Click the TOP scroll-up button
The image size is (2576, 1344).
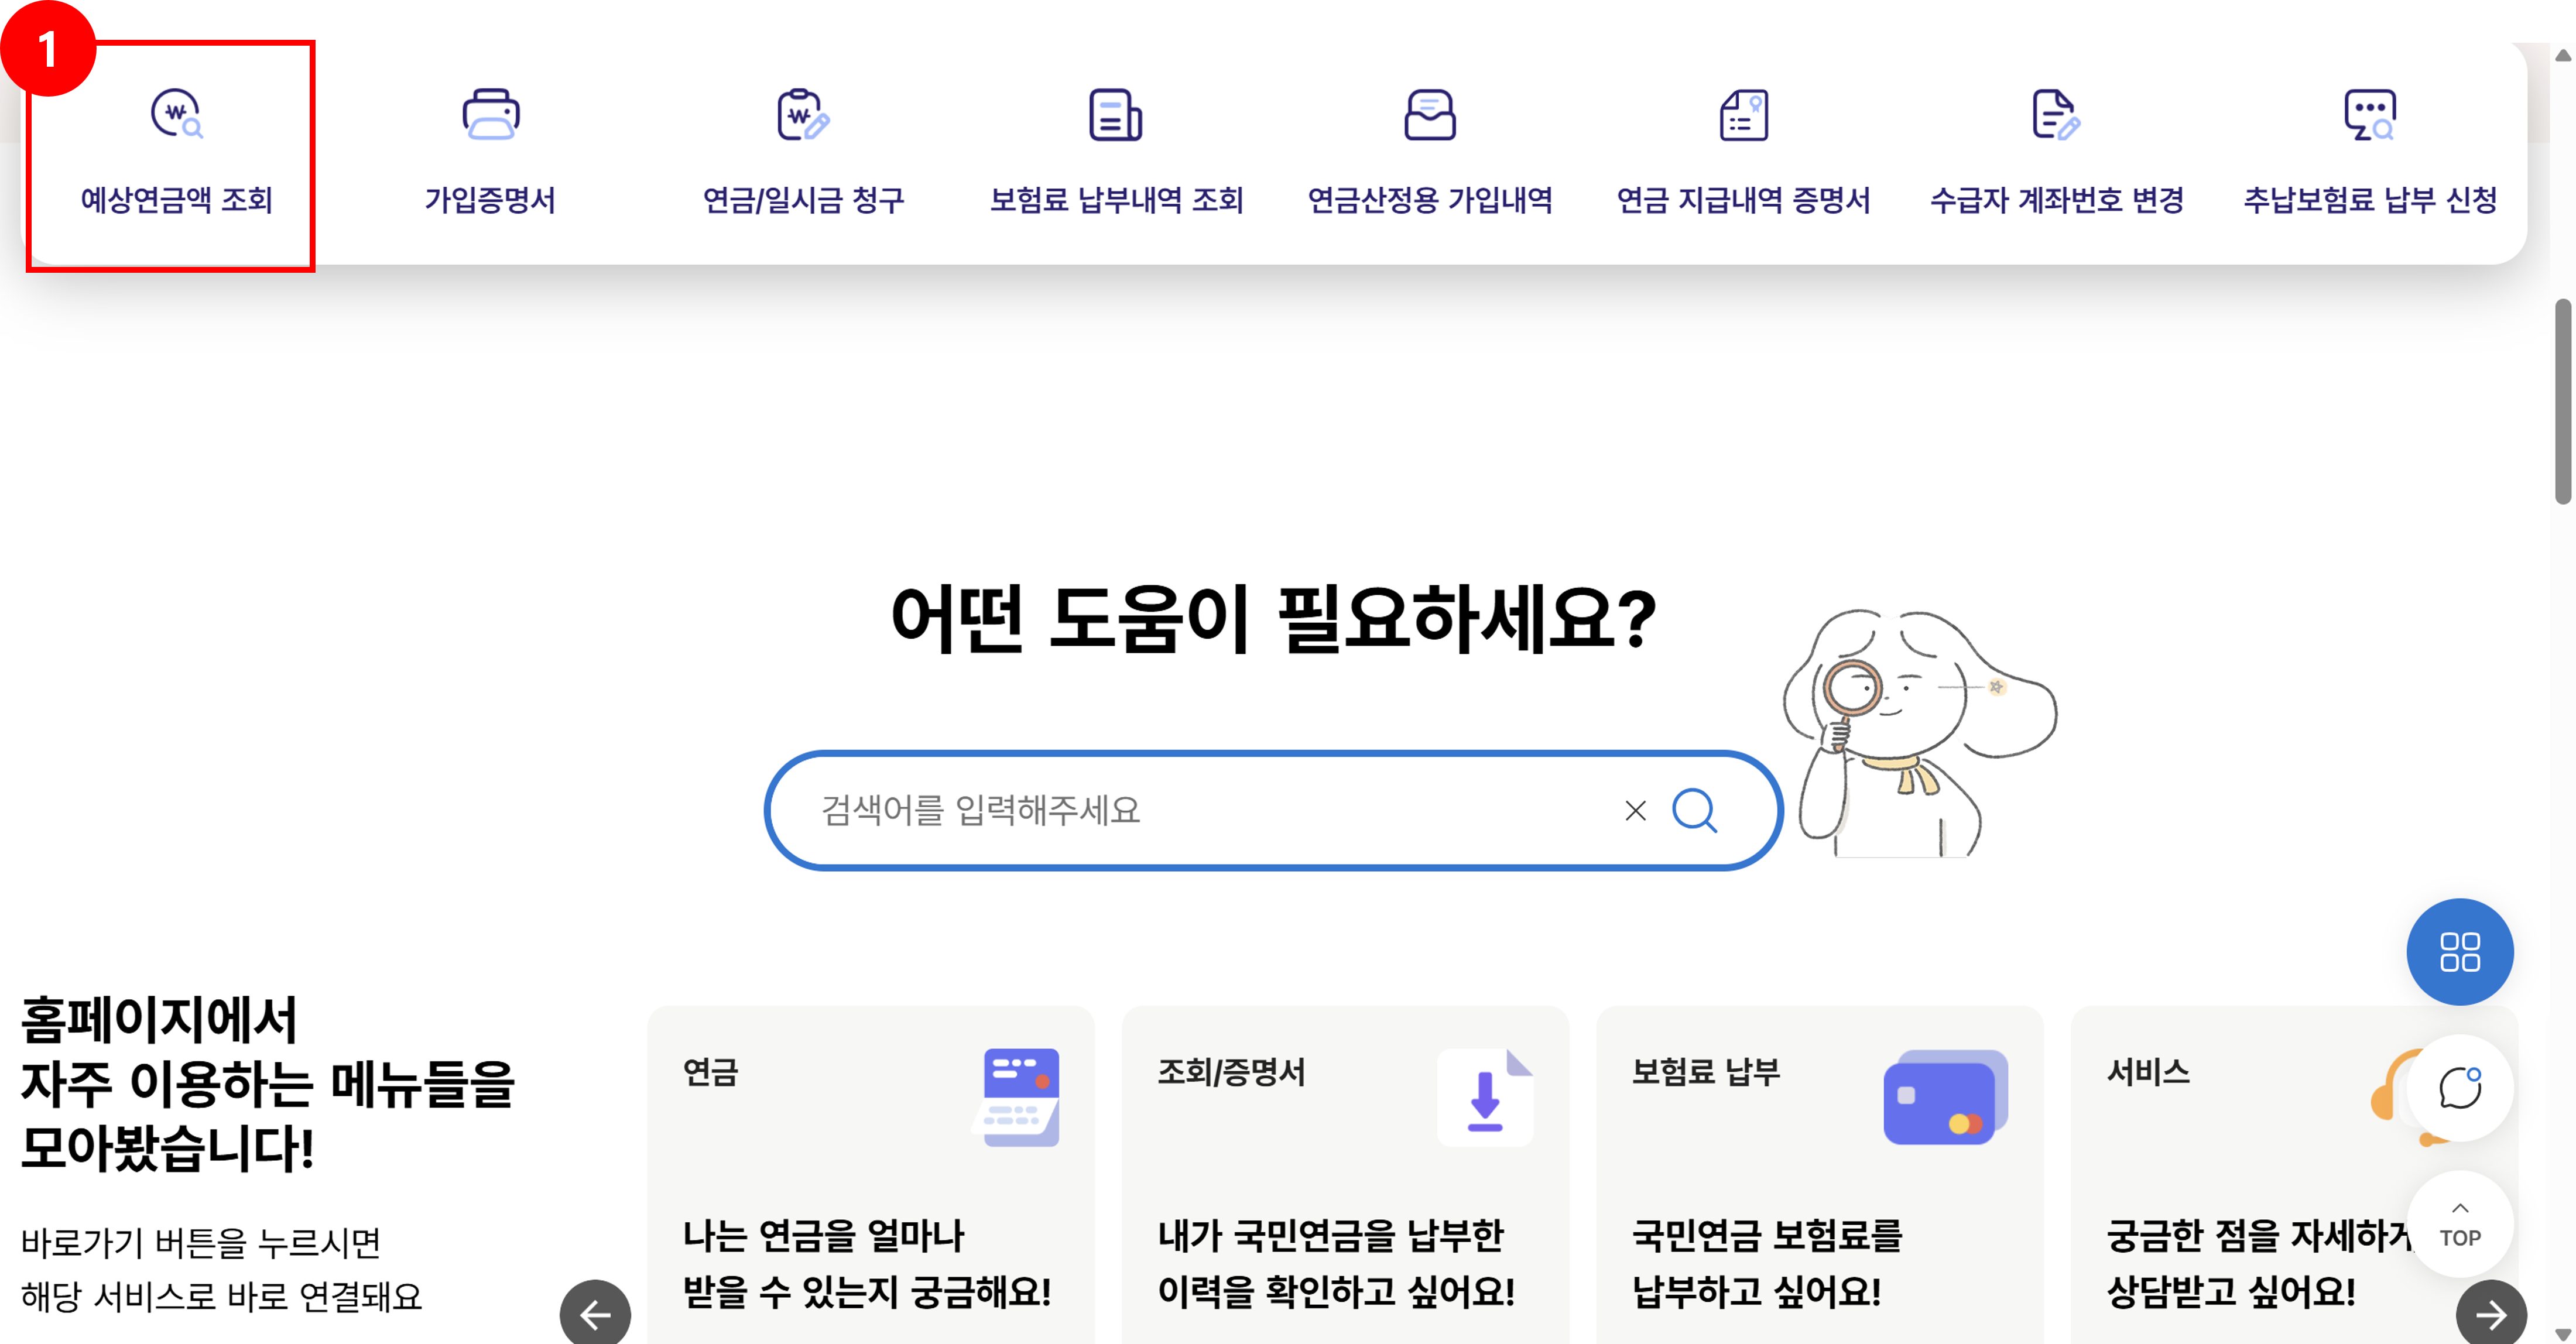pos(2459,1224)
